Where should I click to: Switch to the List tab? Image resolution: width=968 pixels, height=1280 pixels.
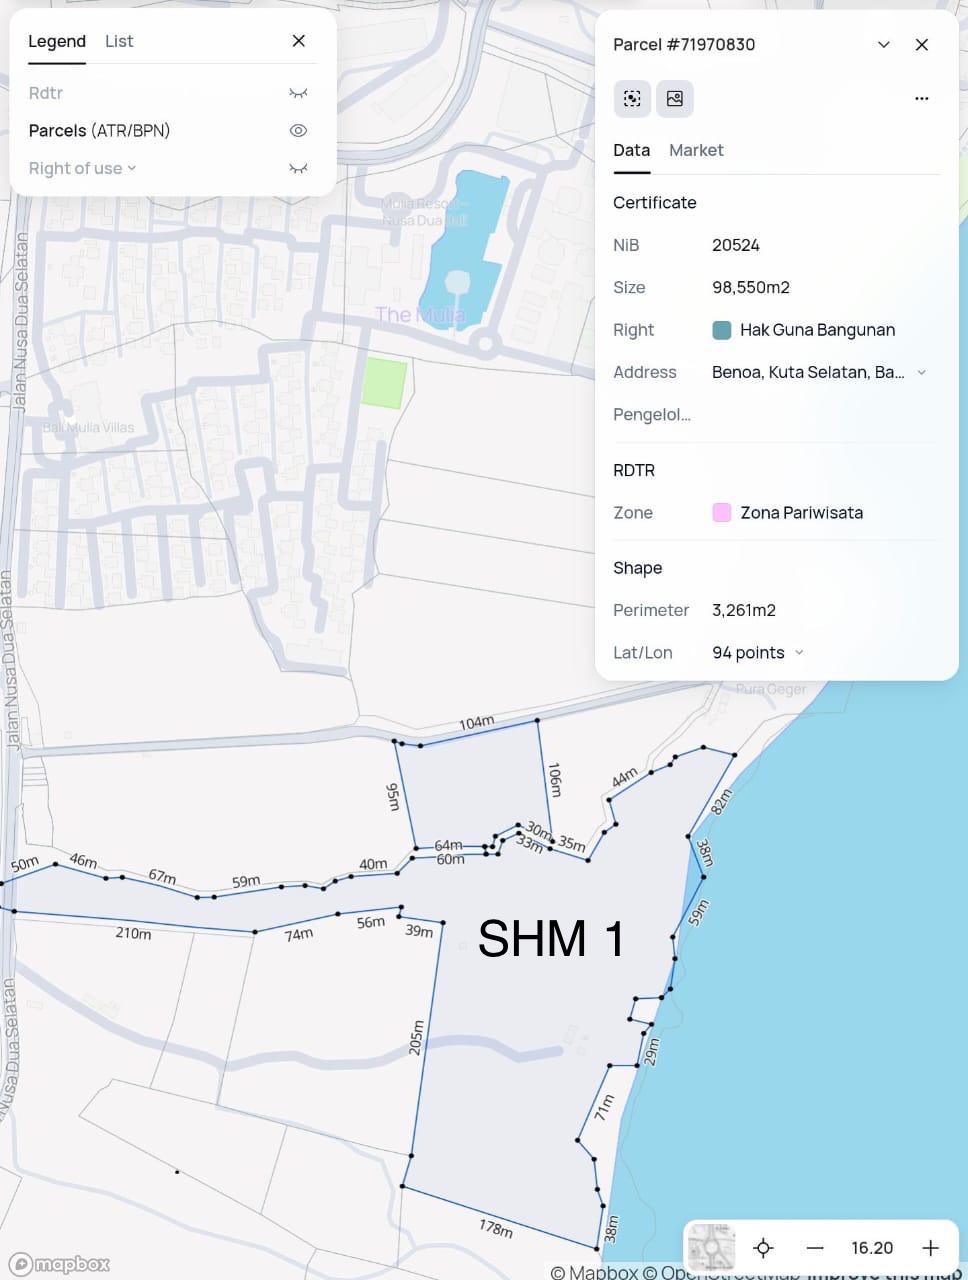119,41
